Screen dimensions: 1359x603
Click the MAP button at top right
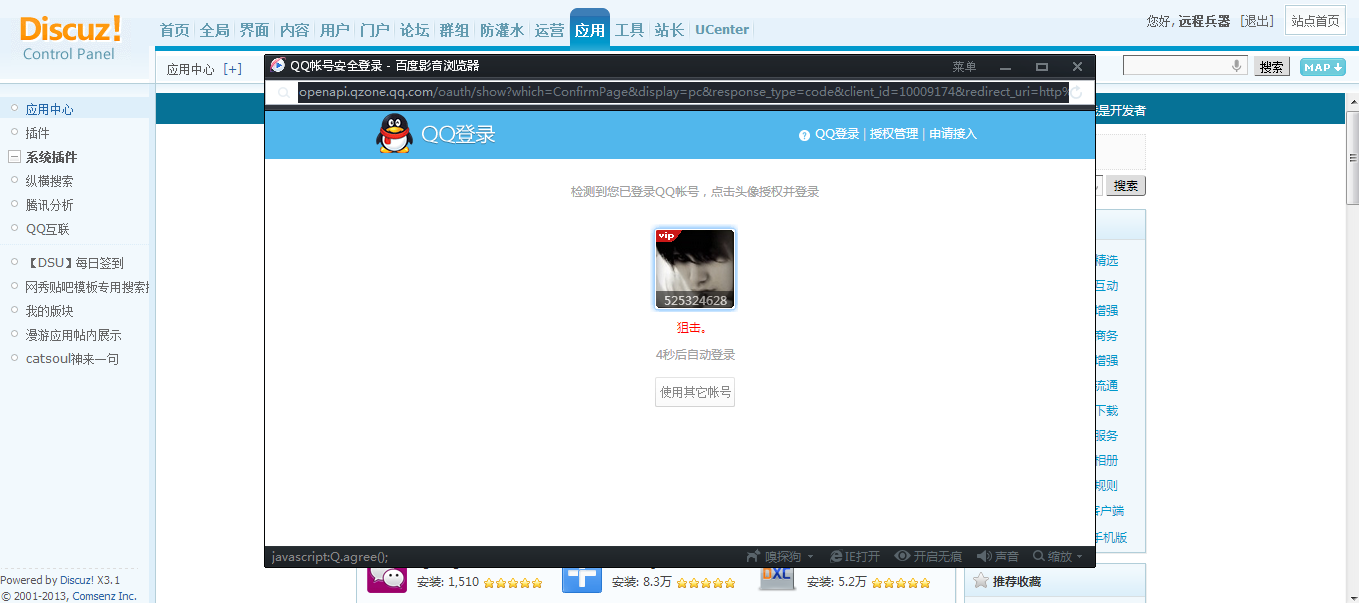(x=1322, y=67)
